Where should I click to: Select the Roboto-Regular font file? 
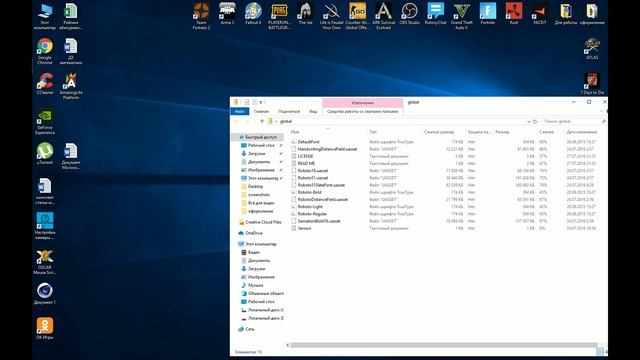[x=312, y=214]
